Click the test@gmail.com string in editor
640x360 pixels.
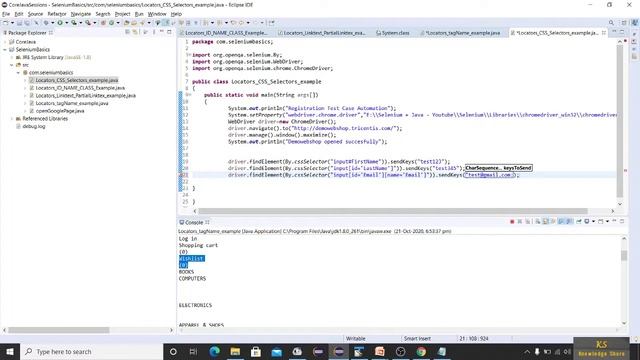pos(490,175)
